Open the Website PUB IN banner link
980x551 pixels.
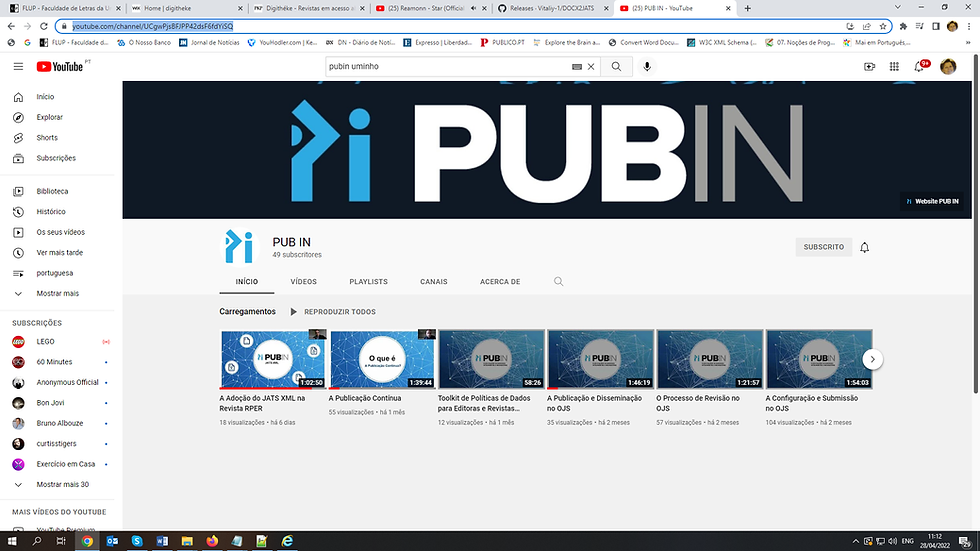click(932, 201)
